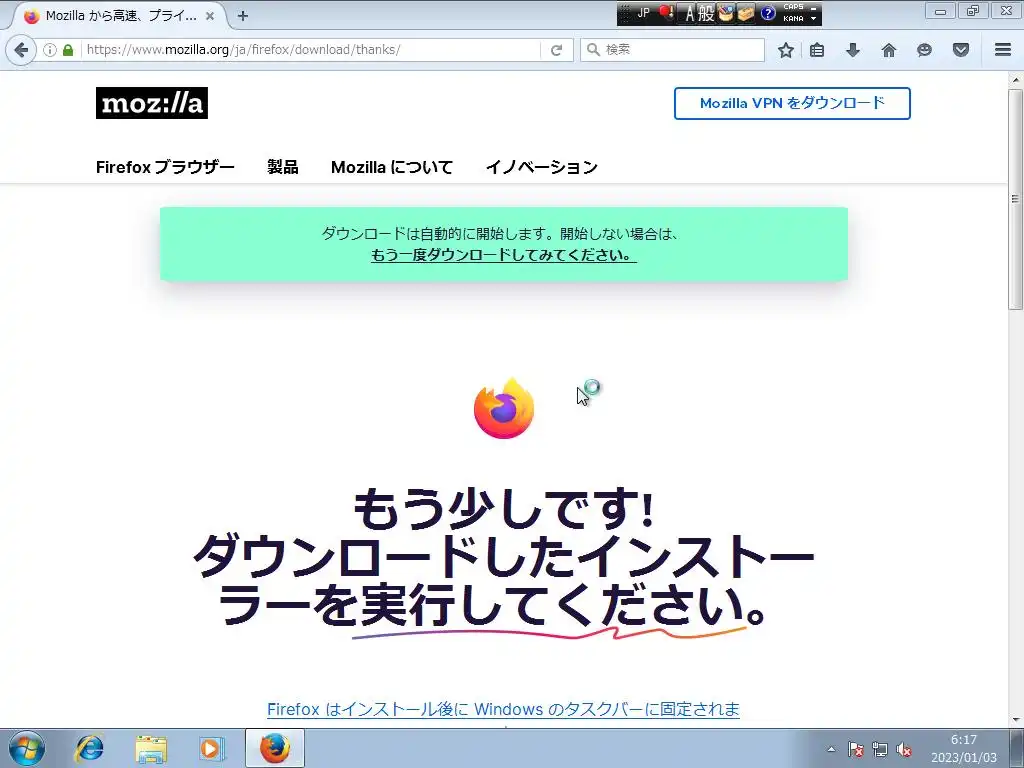The height and width of the screenshot is (768, 1024).
Task: Bookmark this page with star icon
Action: (786, 50)
